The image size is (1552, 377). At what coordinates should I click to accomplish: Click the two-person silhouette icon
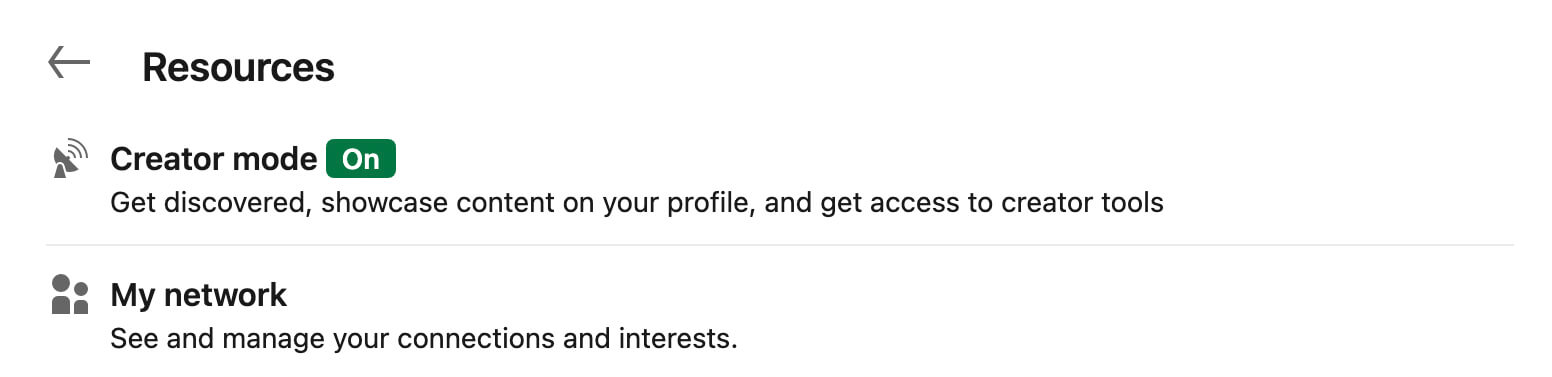(70, 295)
